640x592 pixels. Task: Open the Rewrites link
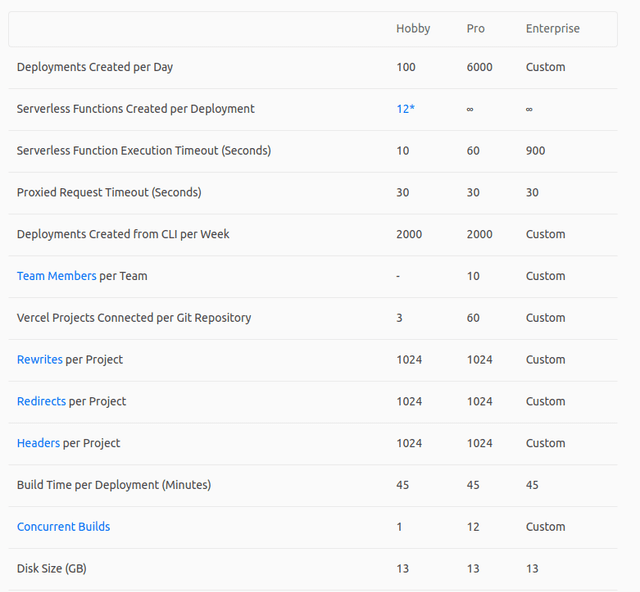(x=40, y=360)
